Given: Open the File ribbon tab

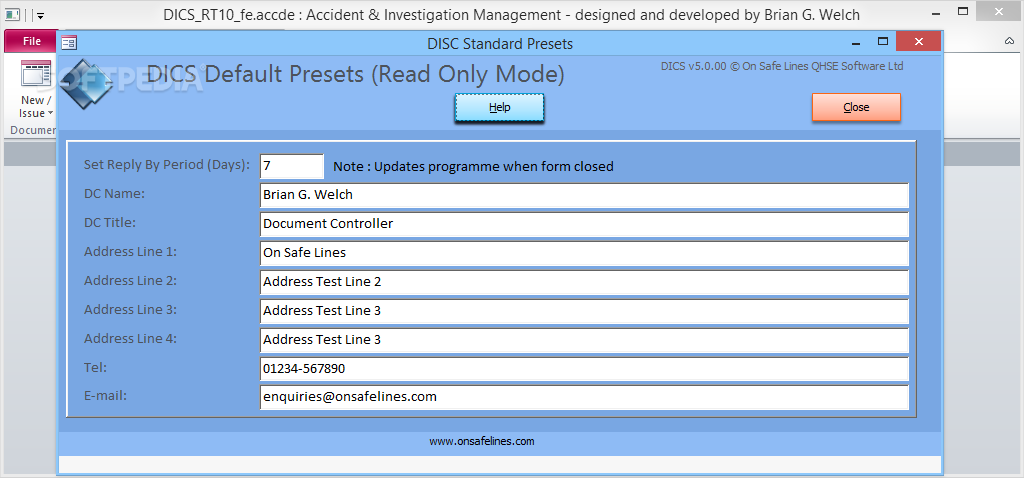Looking at the screenshot, I should click(31, 41).
